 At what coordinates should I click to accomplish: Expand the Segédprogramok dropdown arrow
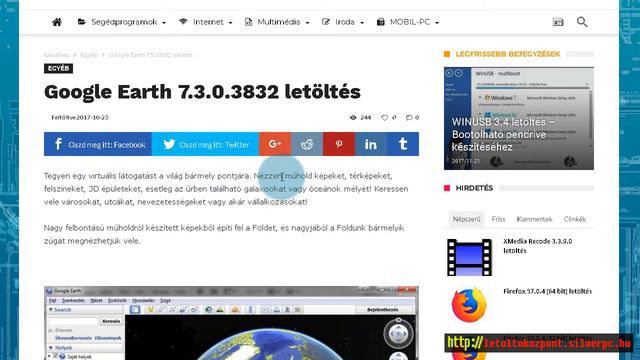[164, 23]
